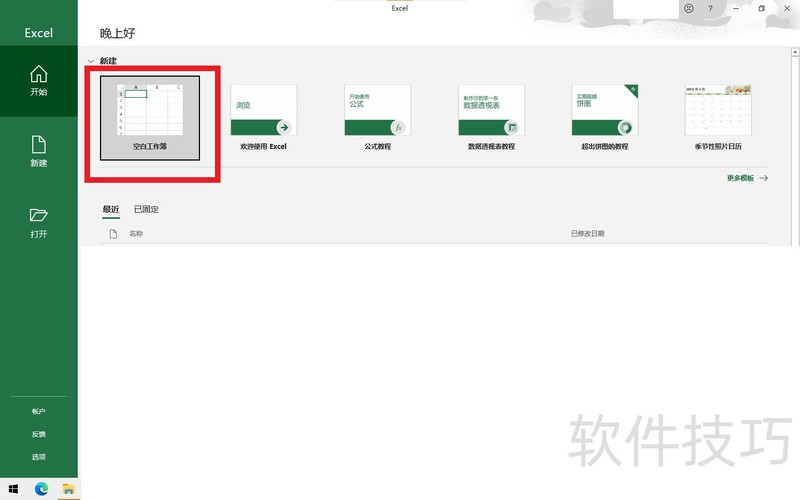Switch to the 已固定 tab
The width and height of the screenshot is (800, 500).
pyautogui.click(x=146, y=209)
